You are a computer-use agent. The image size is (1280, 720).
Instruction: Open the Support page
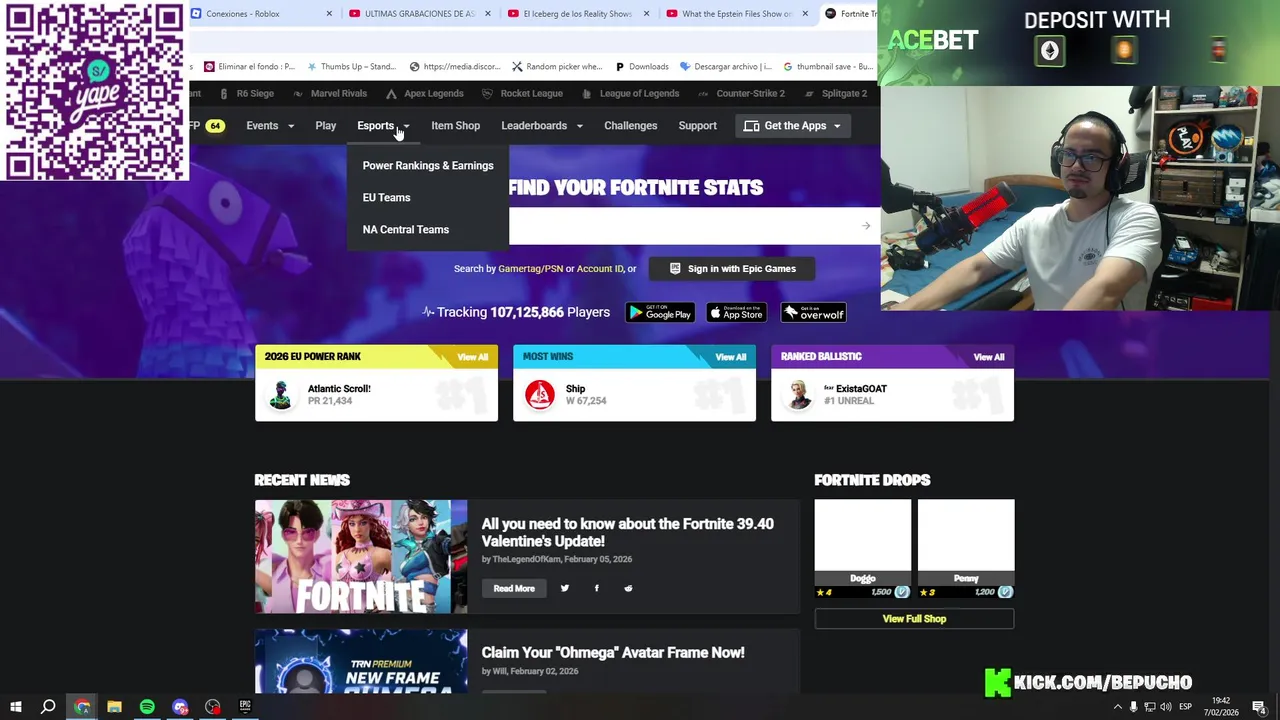tap(697, 126)
